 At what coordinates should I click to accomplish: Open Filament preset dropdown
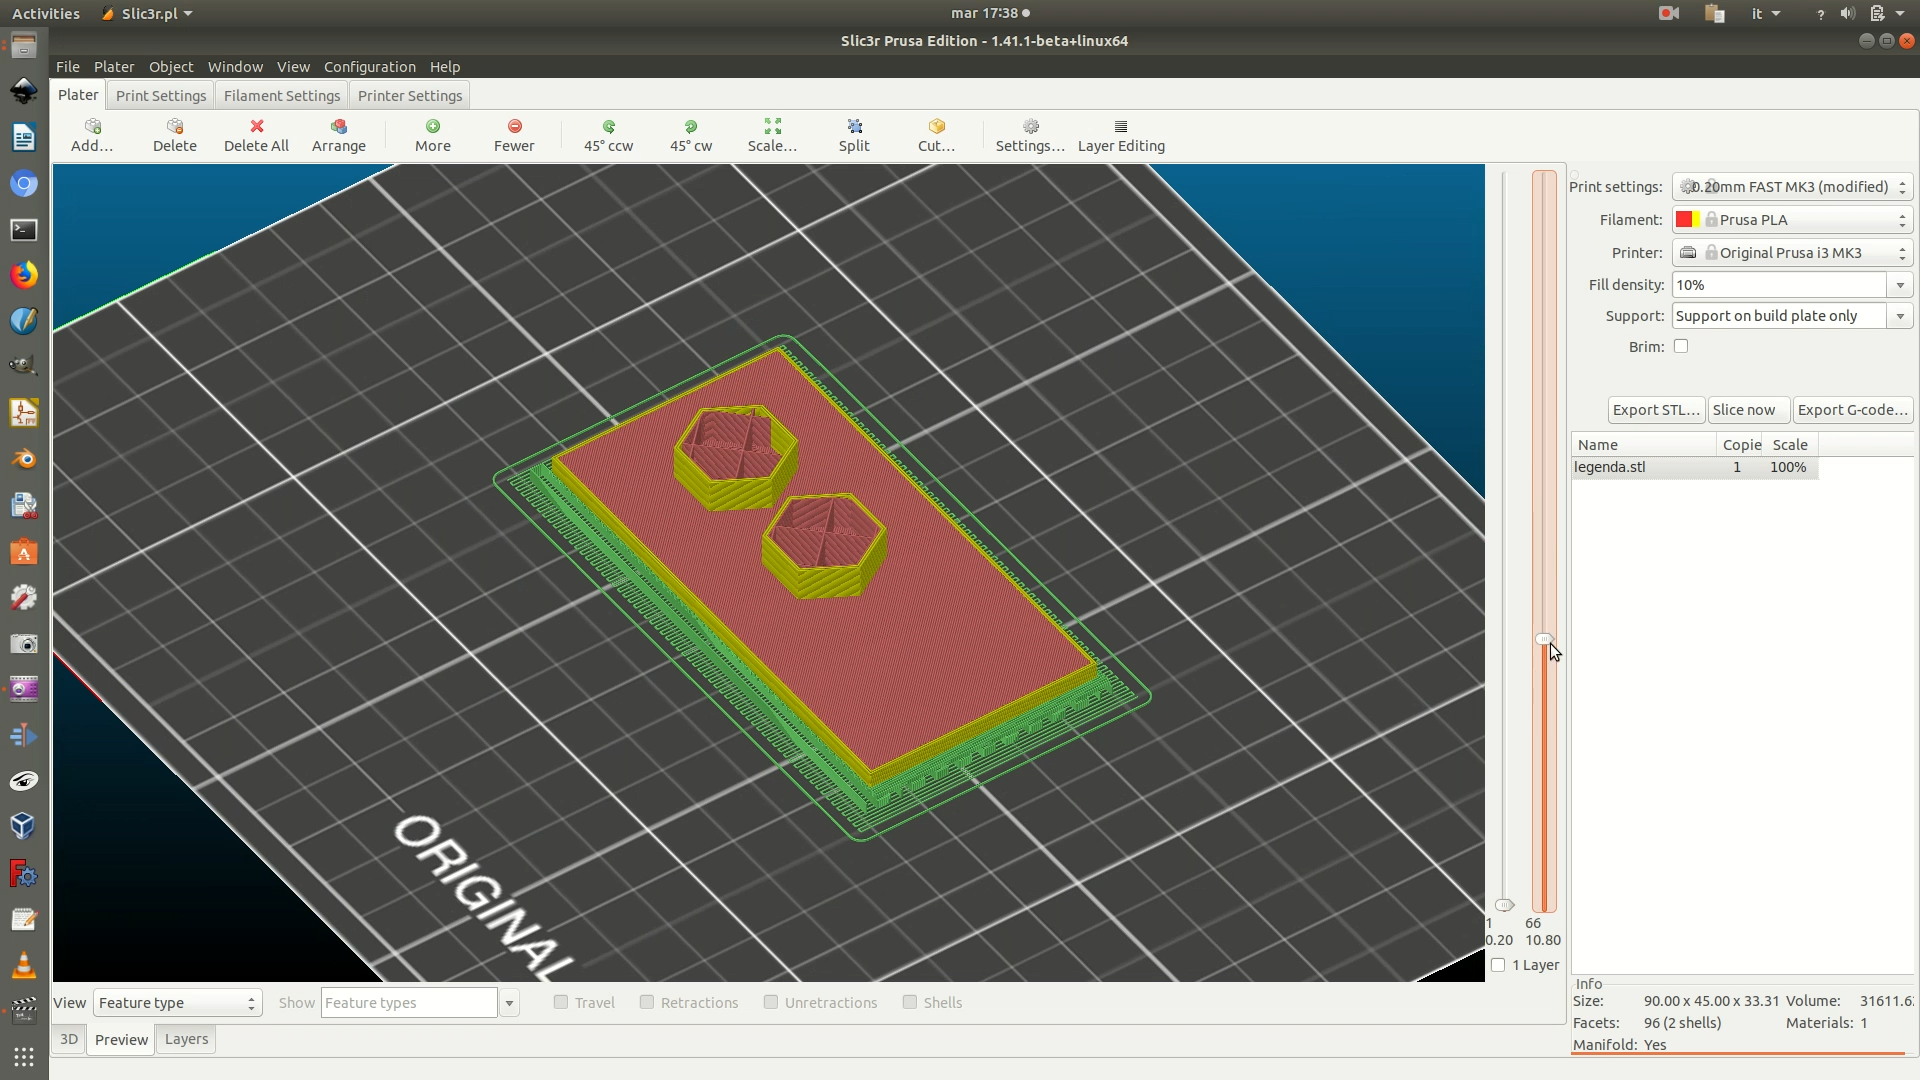pyautogui.click(x=1792, y=220)
